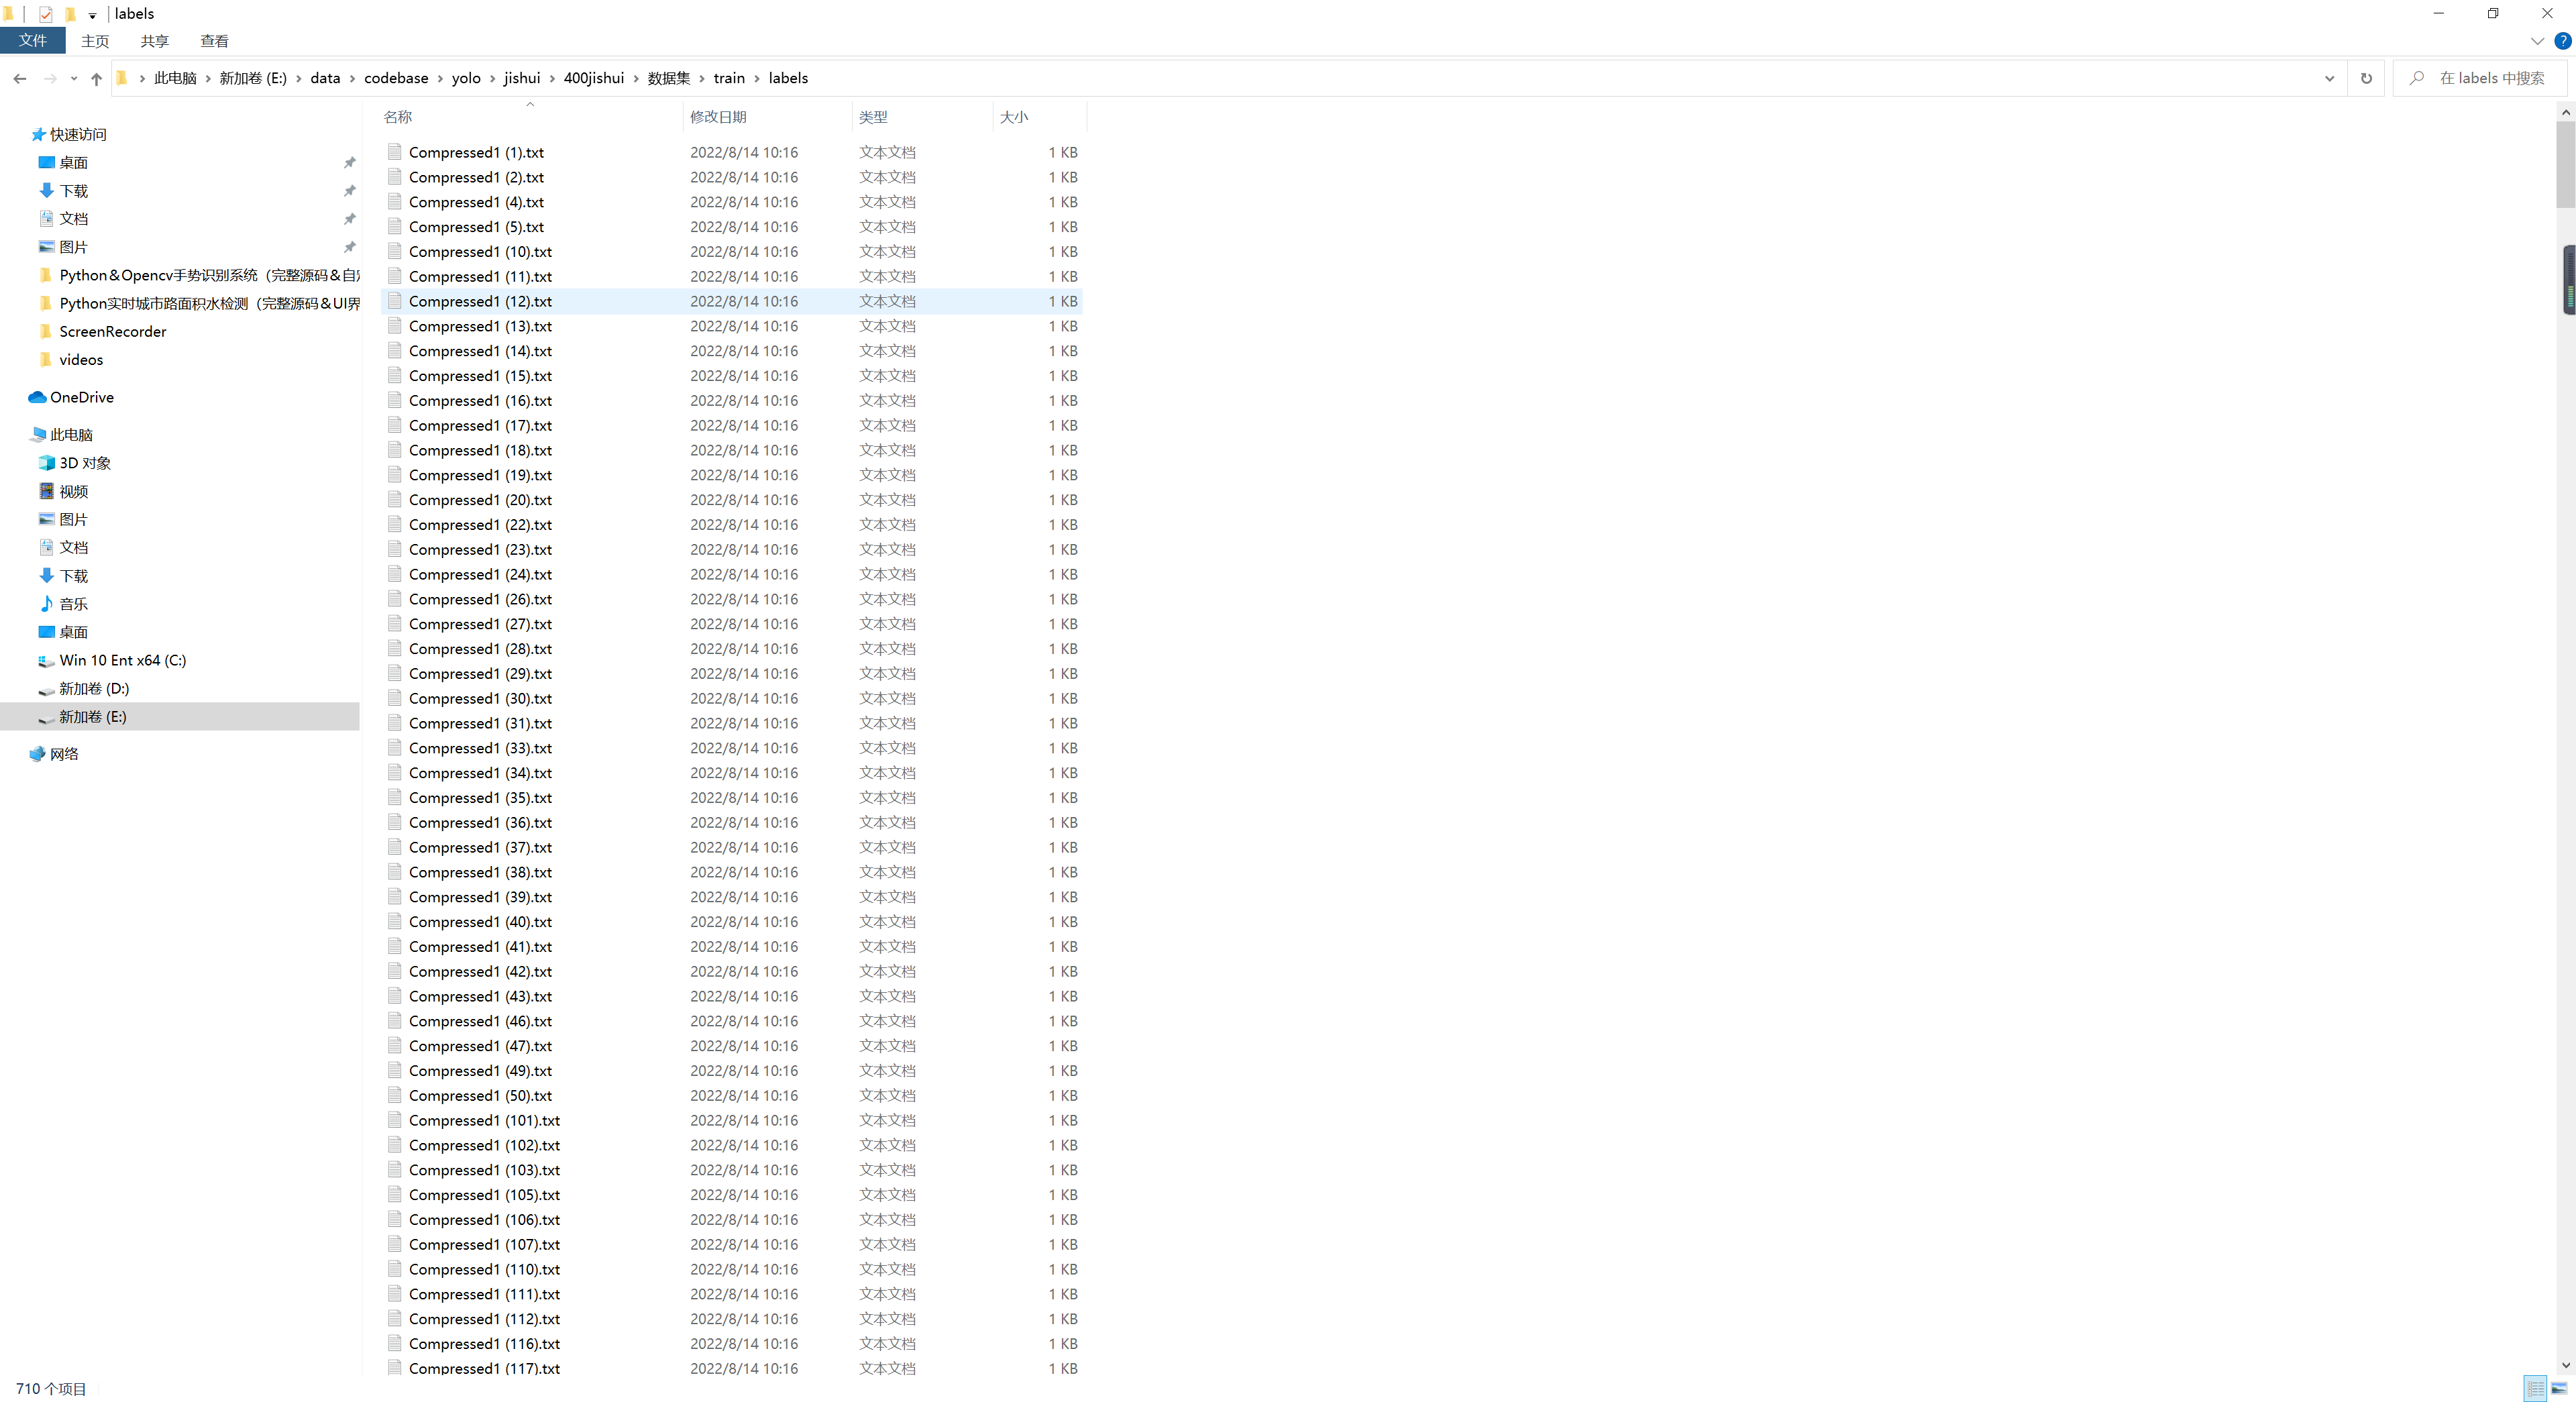Screen dimensions: 2576x1402
Task: Open Win 10 Ent x64 (C:) drive
Action: (x=122, y=660)
